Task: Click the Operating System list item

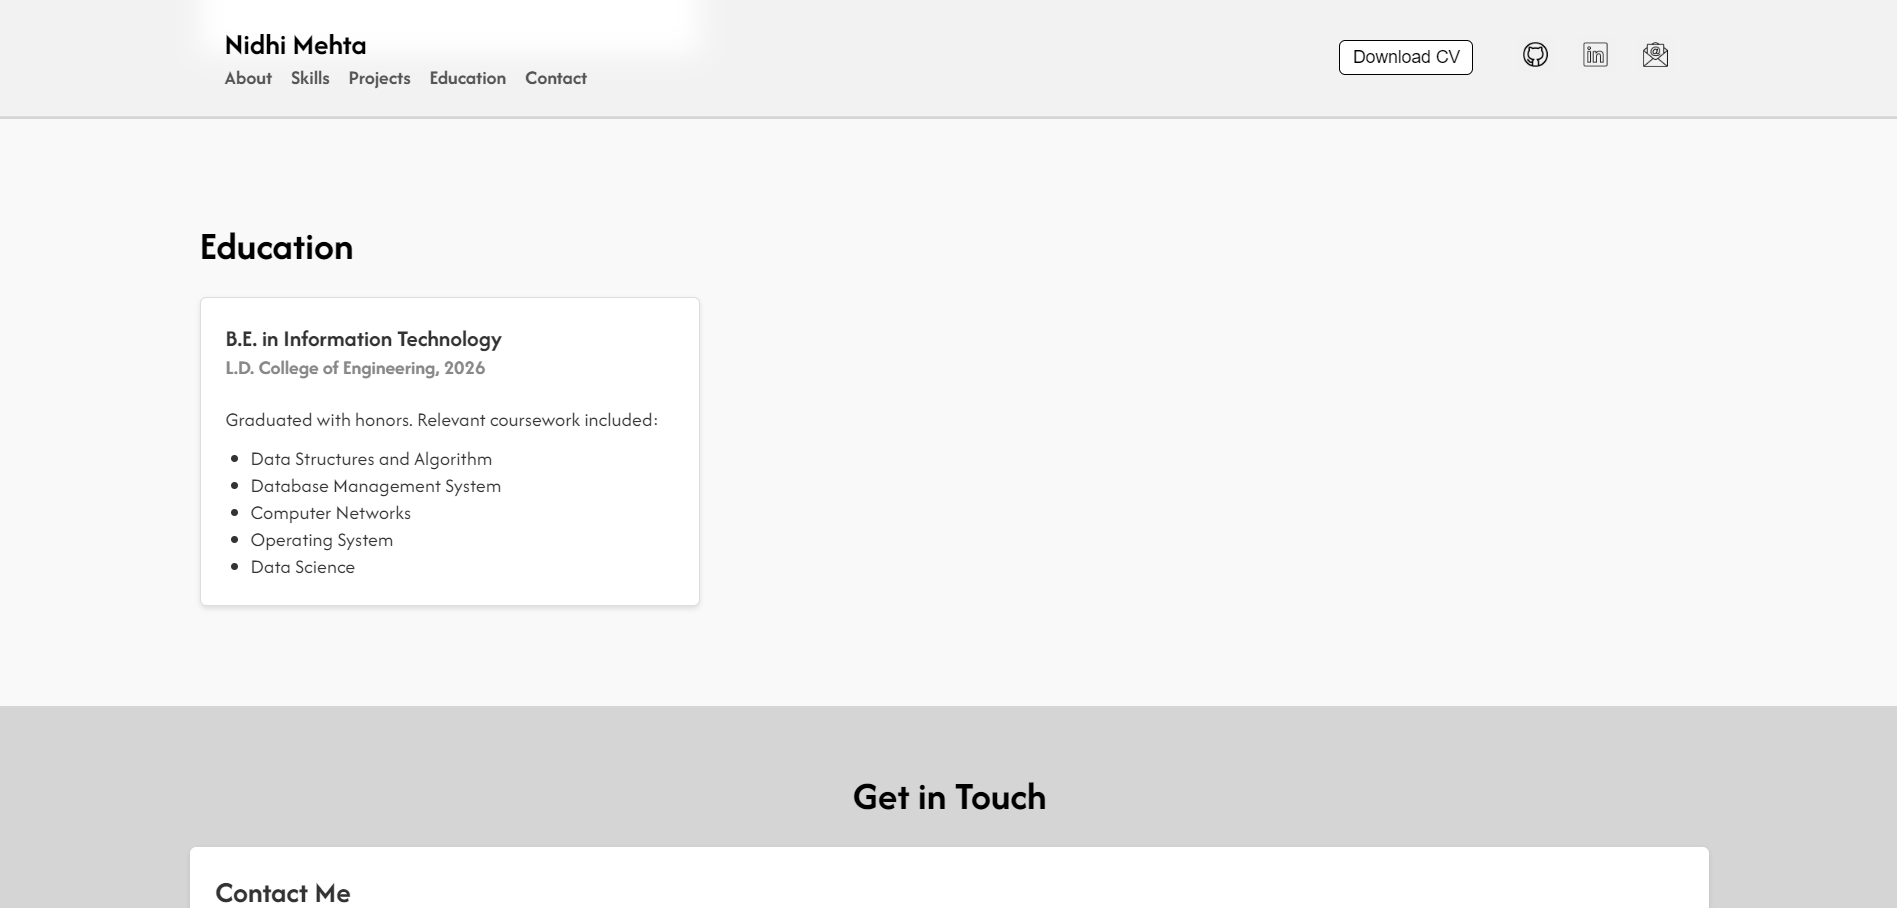Action: click(321, 540)
